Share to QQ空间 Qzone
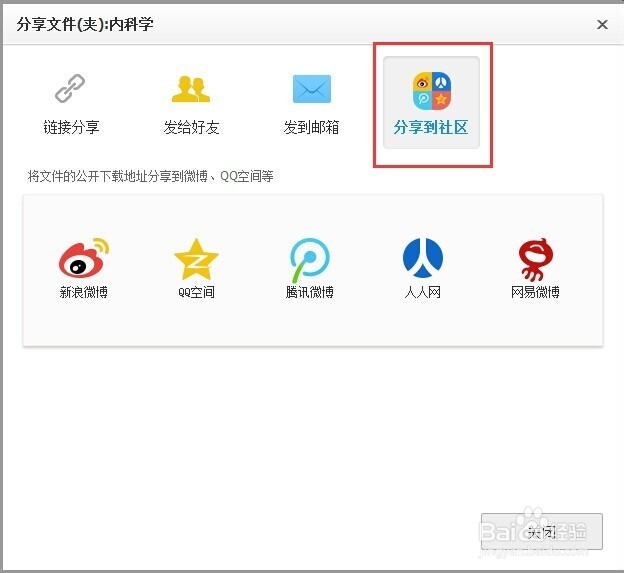The height and width of the screenshot is (573, 624). tap(196, 268)
